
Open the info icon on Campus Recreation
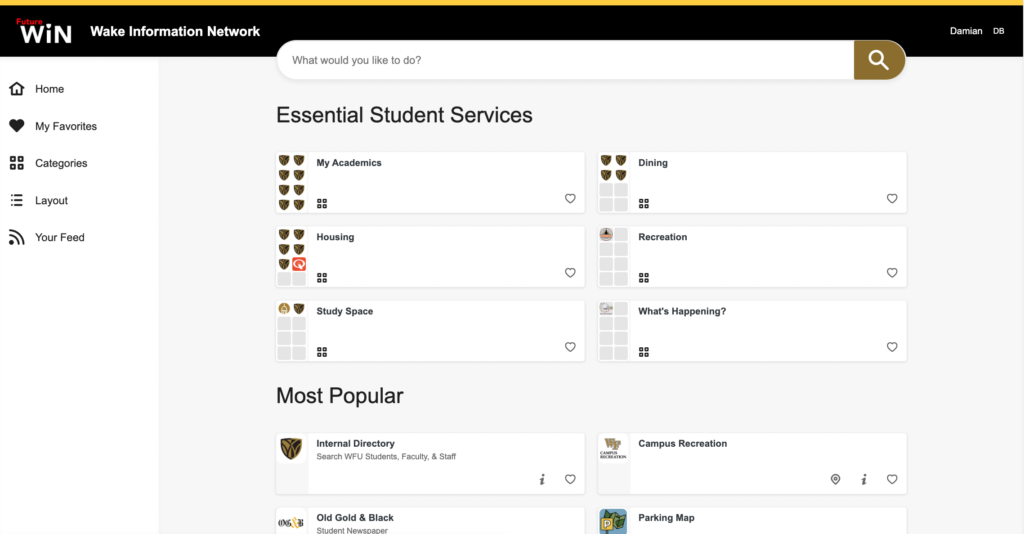tap(864, 479)
